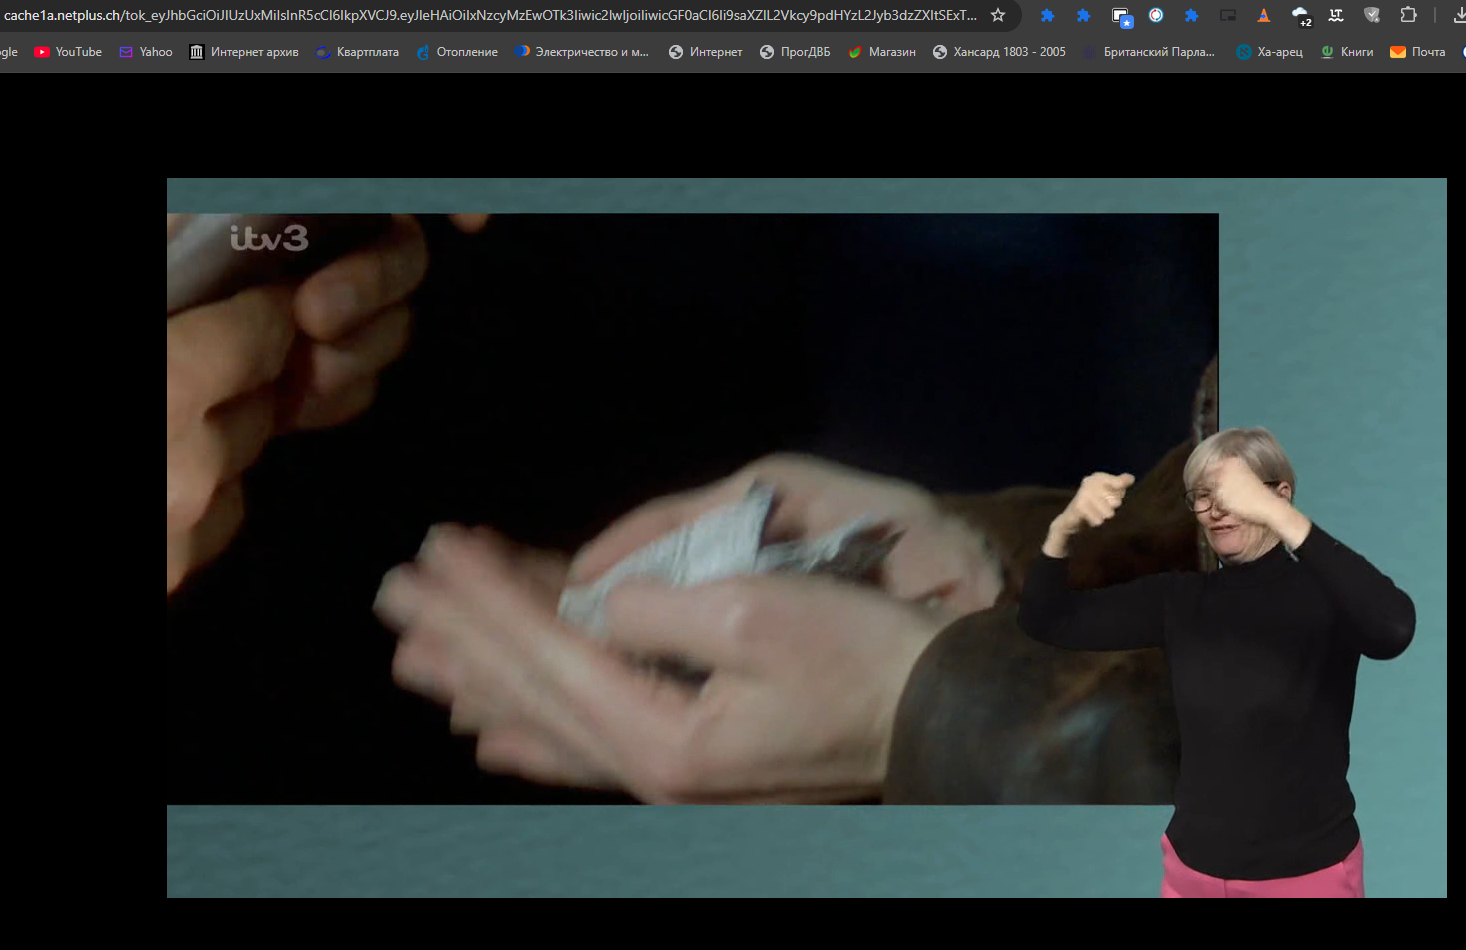This screenshot has height=950, width=1466.
Task: Open the YouTube bookmark
Action: click(x=68, y=52)
